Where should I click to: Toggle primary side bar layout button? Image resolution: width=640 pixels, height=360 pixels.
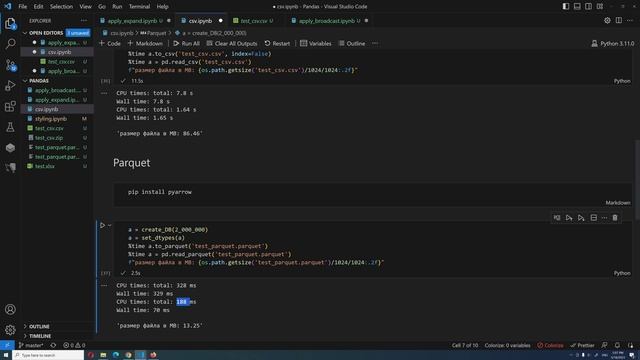click(566, 7)
